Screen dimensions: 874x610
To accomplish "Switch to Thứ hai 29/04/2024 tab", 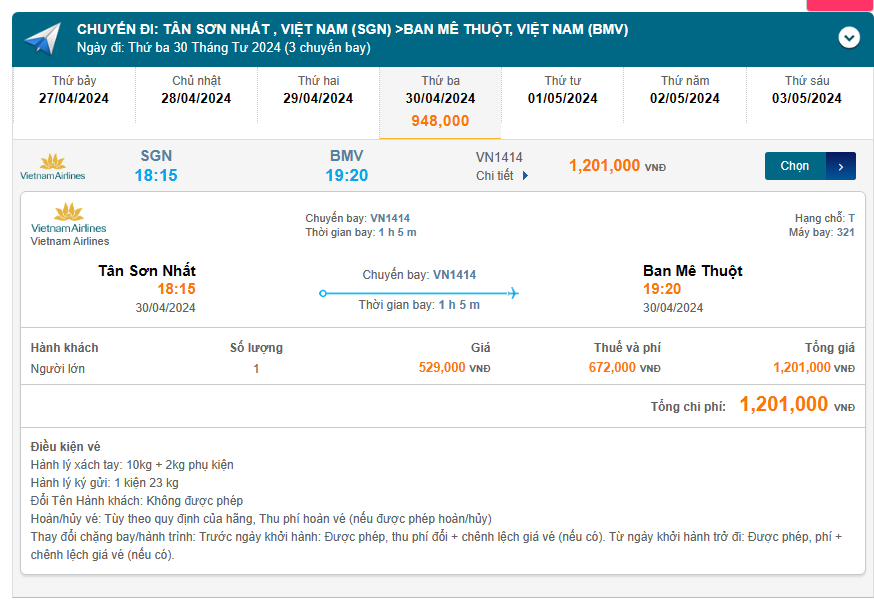I will (318, 90).
